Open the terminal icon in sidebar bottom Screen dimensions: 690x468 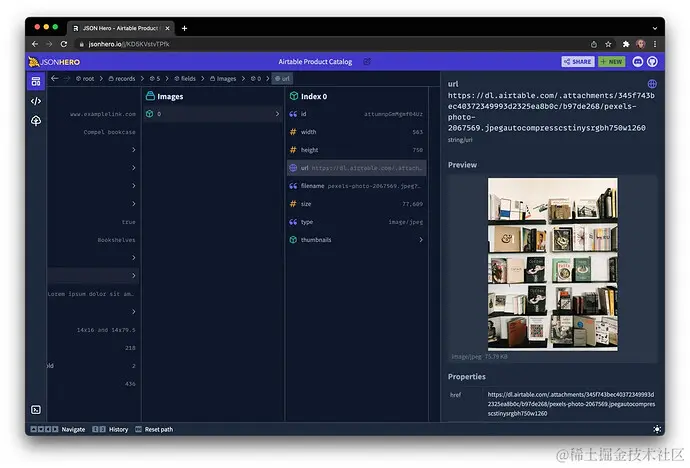click(x=36, y=410)
